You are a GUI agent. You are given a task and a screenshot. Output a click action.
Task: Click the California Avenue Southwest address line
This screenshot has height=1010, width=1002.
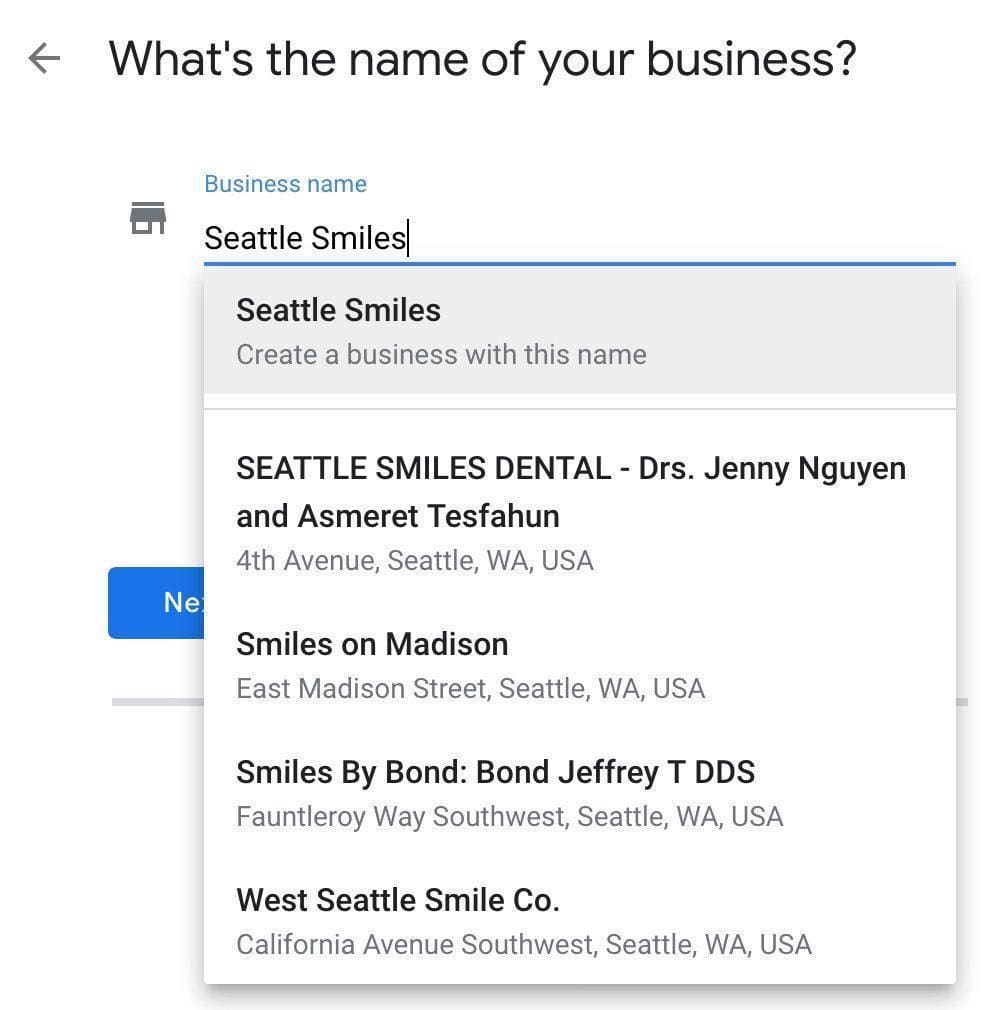[x=523, y=945]
